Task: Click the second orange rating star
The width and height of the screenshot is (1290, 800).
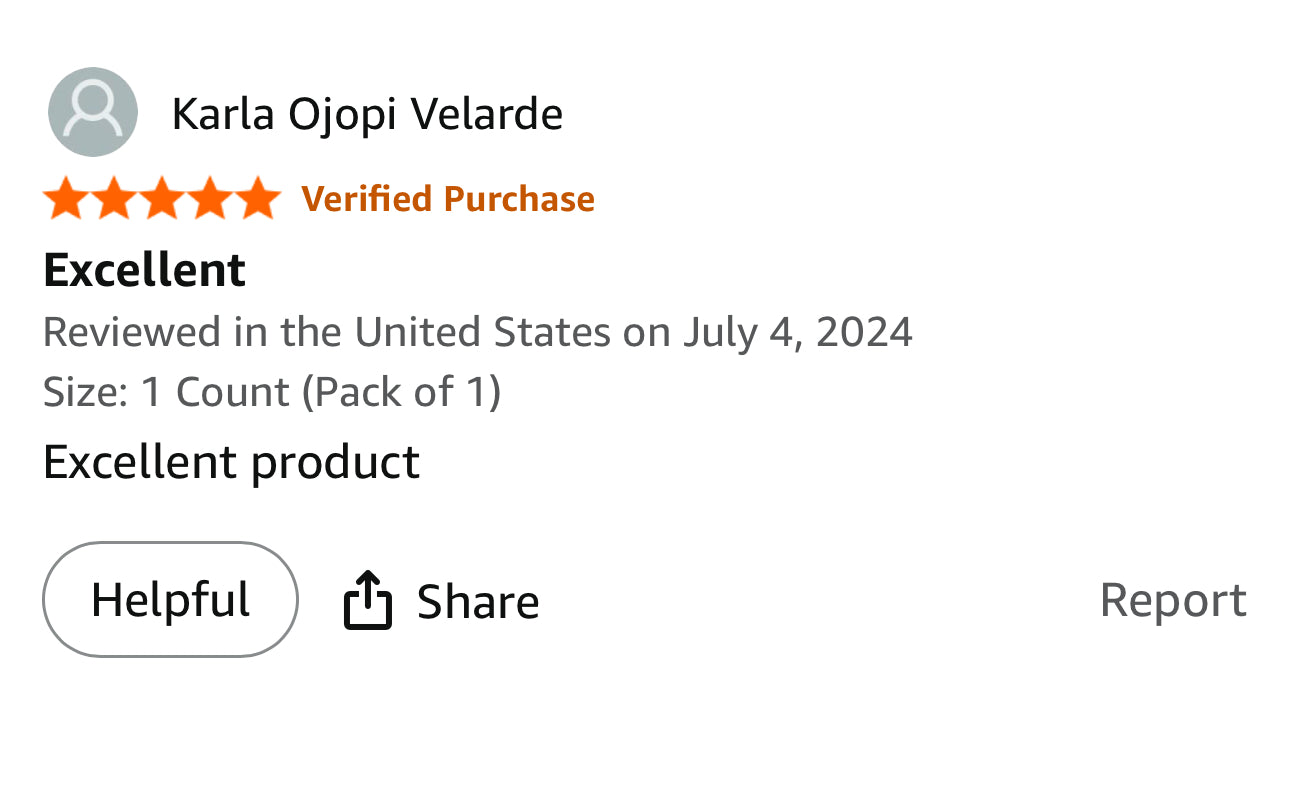Action: (114, 198)
